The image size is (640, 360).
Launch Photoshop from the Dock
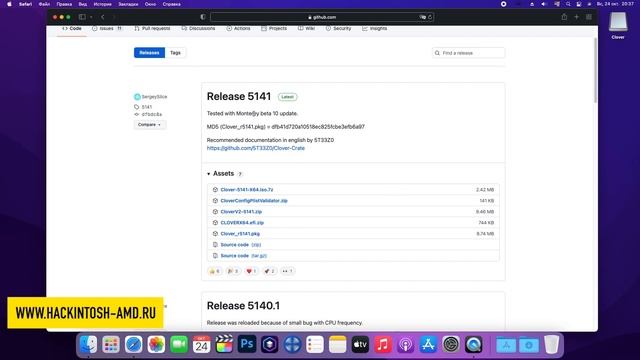tap(247, 344)
